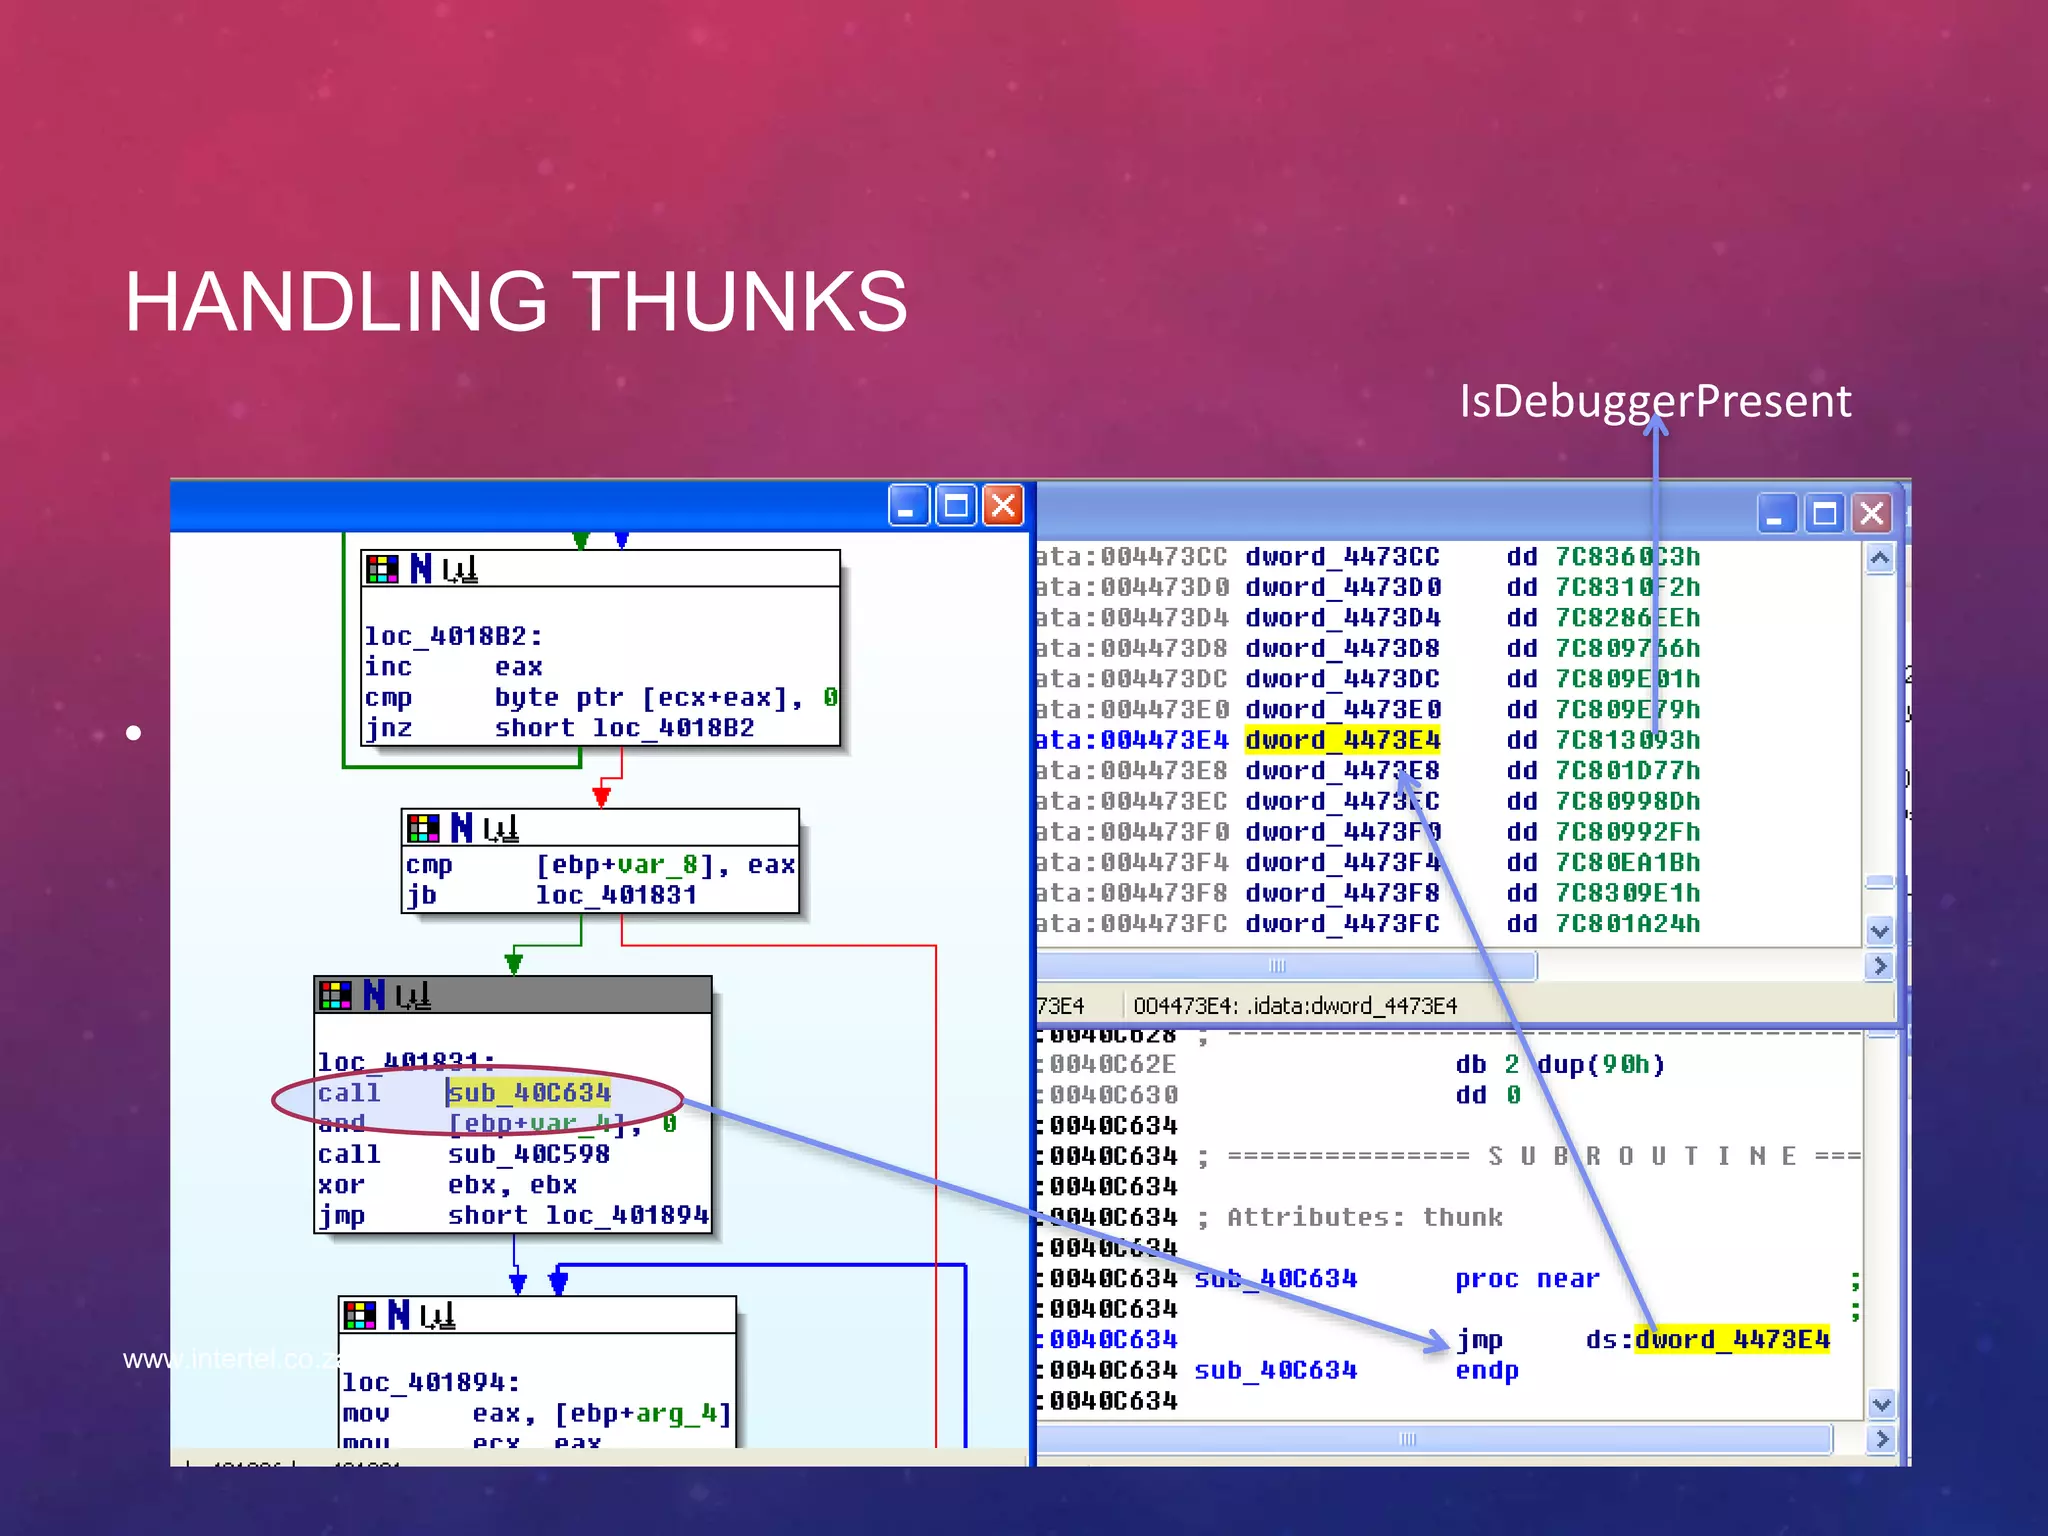Click the color grid icon in the loc_4018B2 node
This screenshot has height=1536, width=2048.
pyautogui.click(x=382, y=570)
